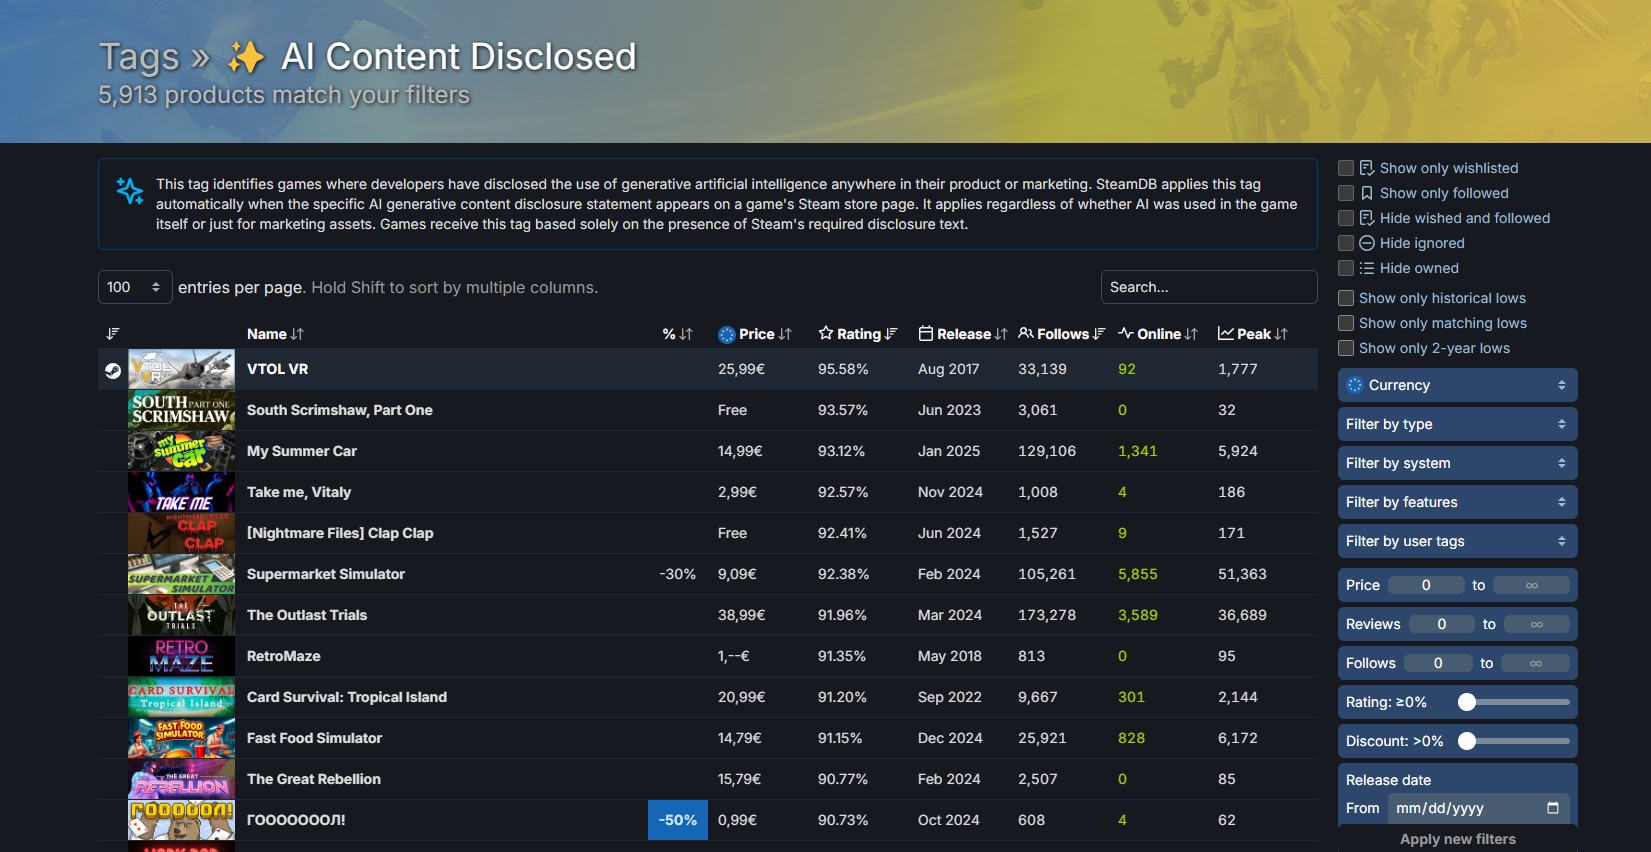Viewport: 1651px width, 852px height.
Task: Open Filter by features dropdown
Action: pyautogui.click(x=1457, y=502)
